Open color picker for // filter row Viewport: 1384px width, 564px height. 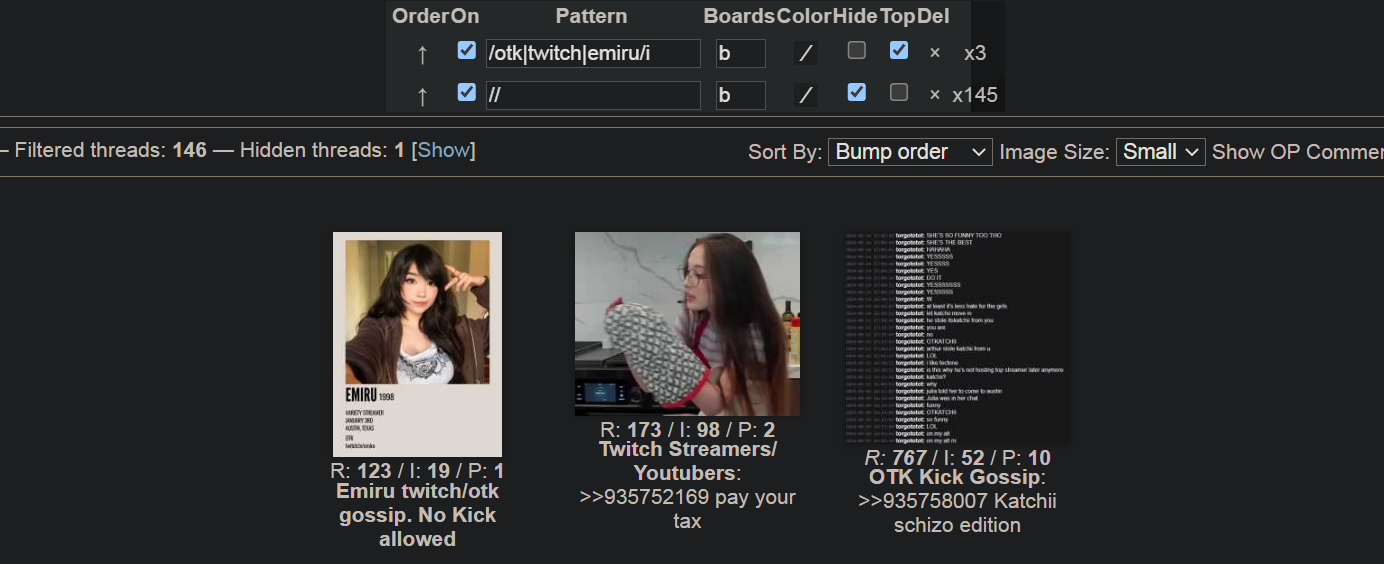pyautogui.click(x=806, y=95)
